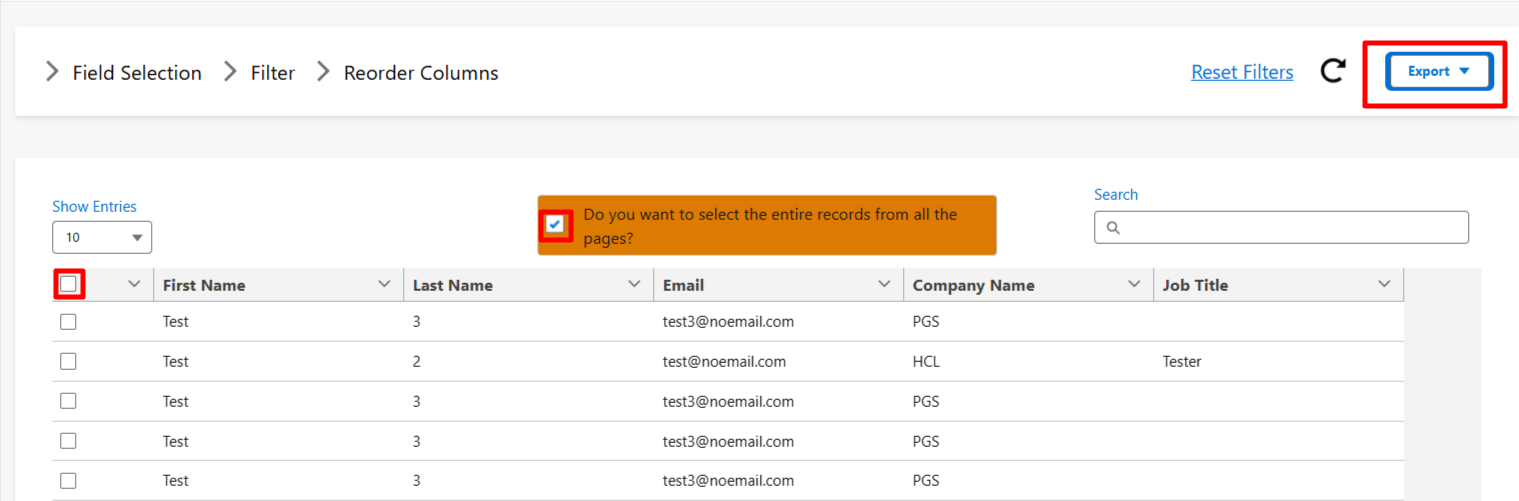Click the magnifier icon in Search box
Screen dimensions: 1519x501
pyautogui.click(x=1113, y=228)
